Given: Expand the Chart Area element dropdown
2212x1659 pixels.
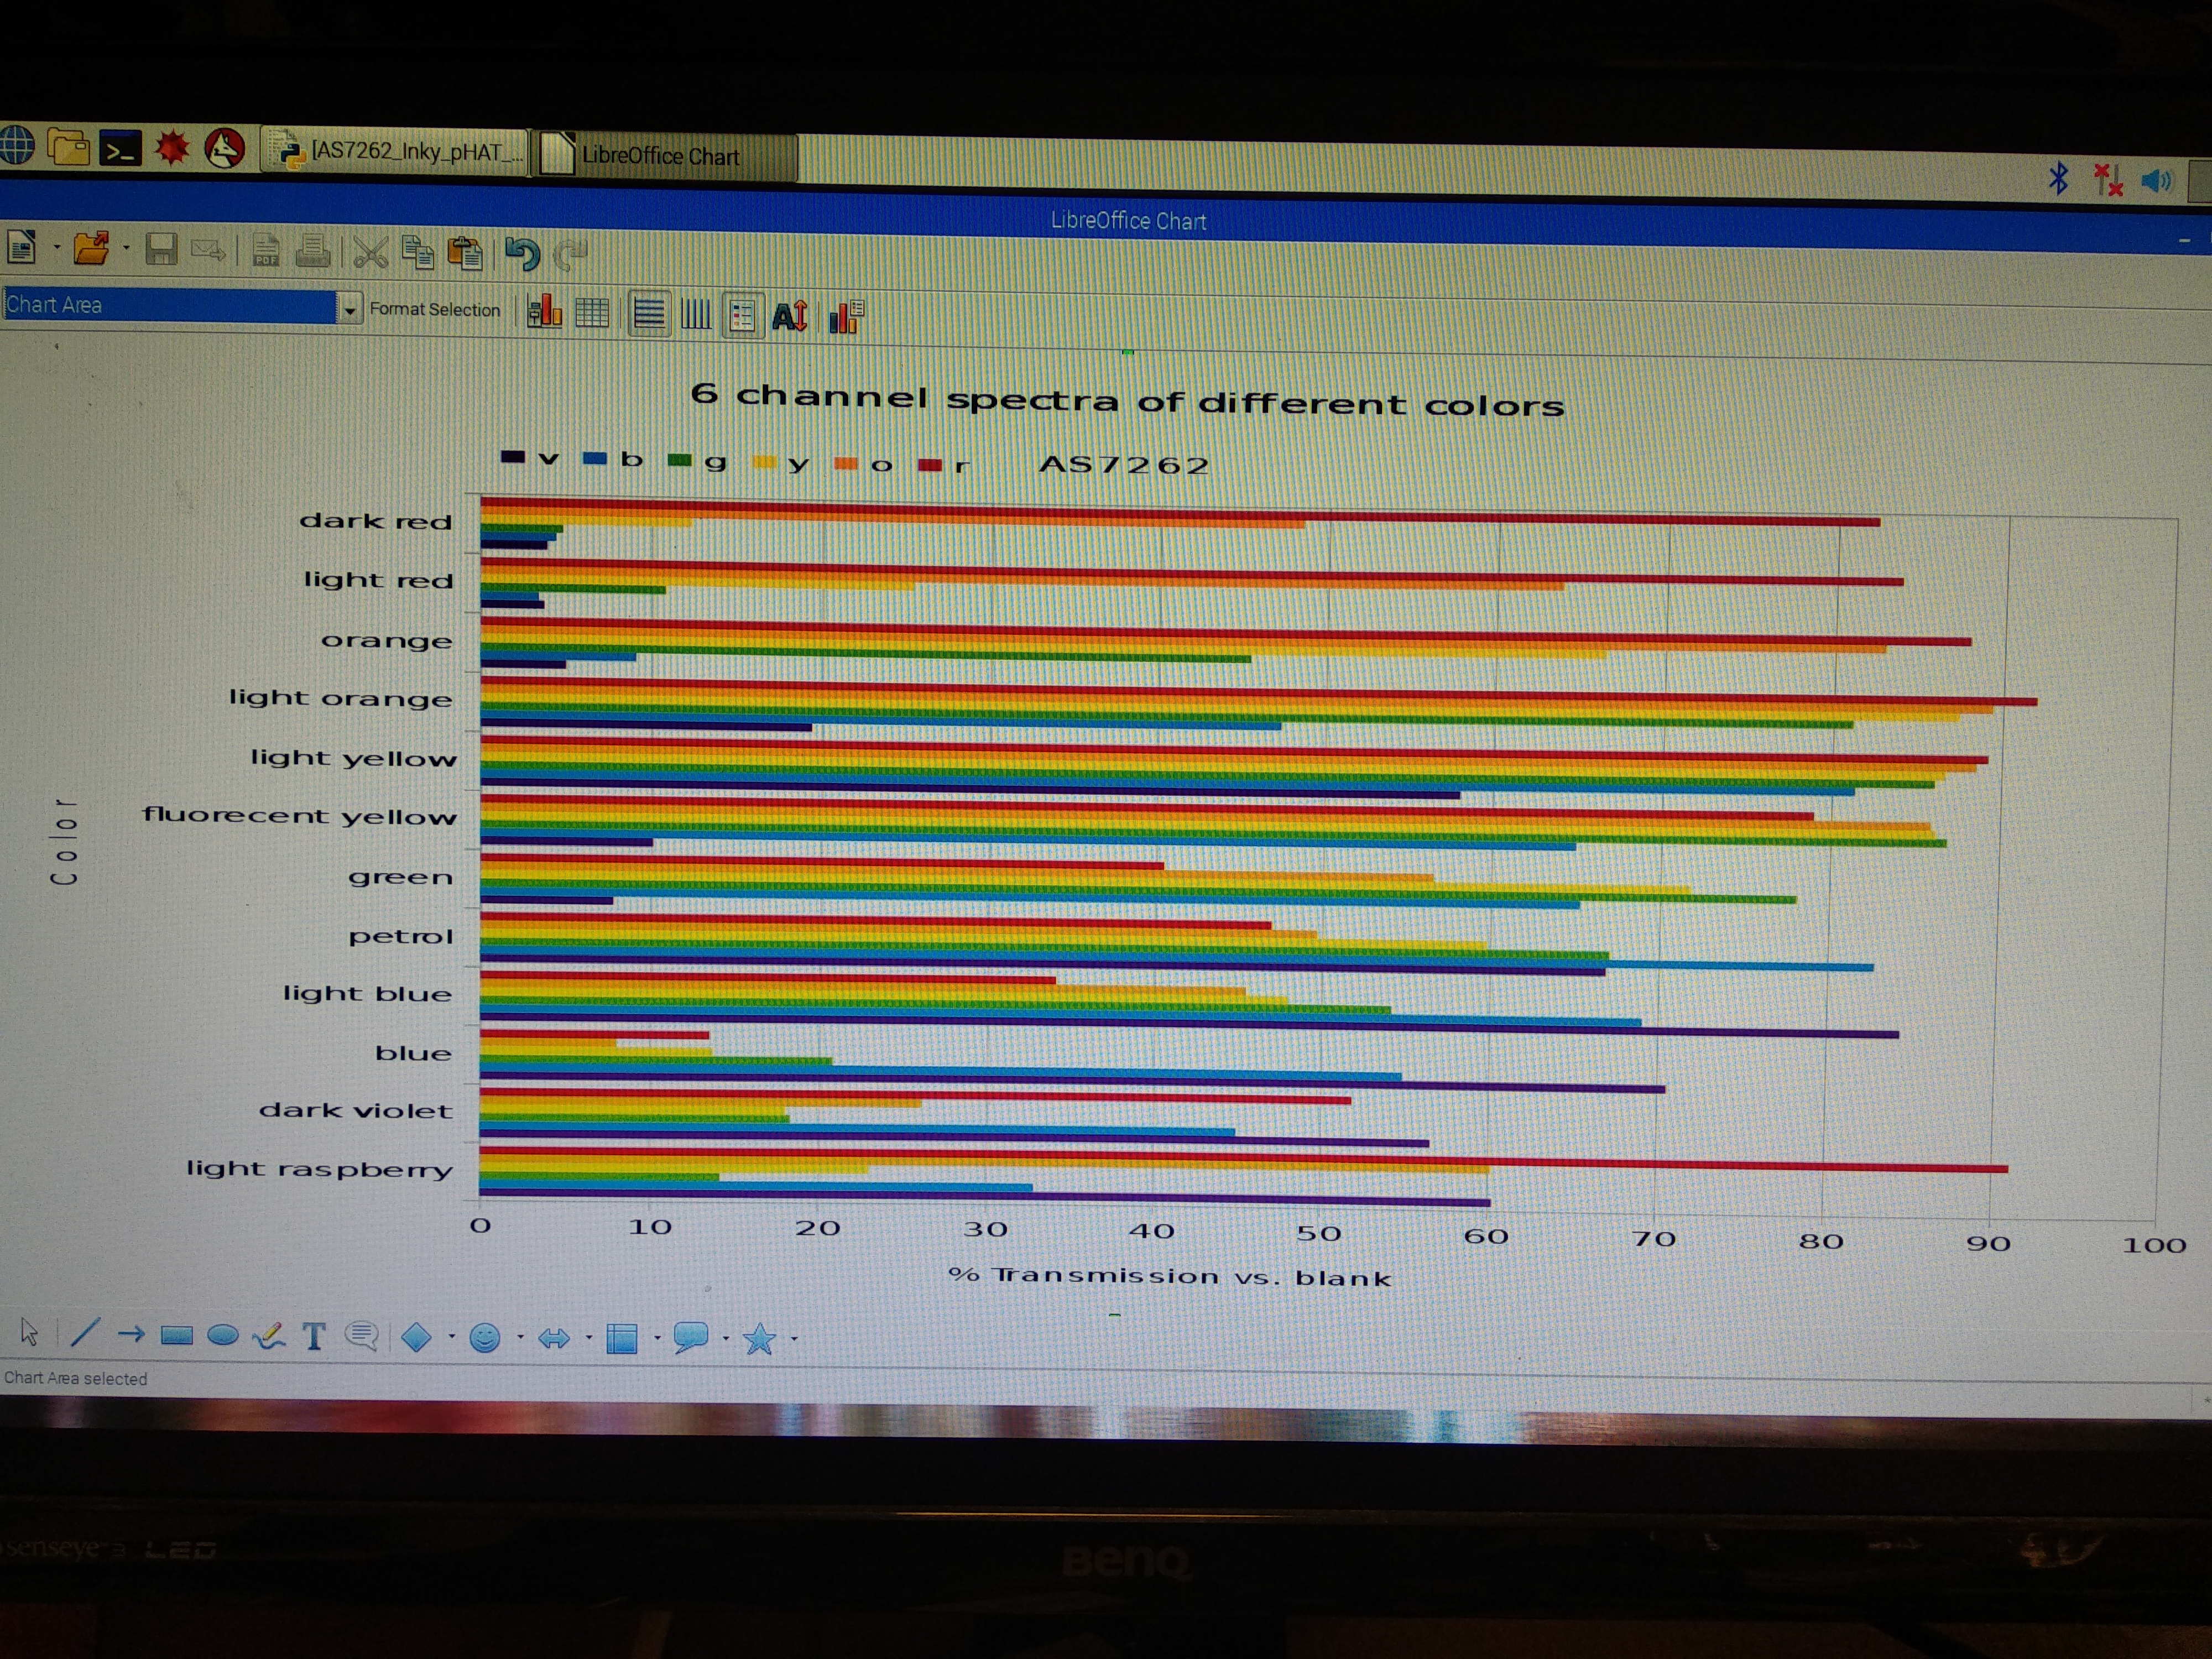Looking at the screenshot, I should [349, 310].
